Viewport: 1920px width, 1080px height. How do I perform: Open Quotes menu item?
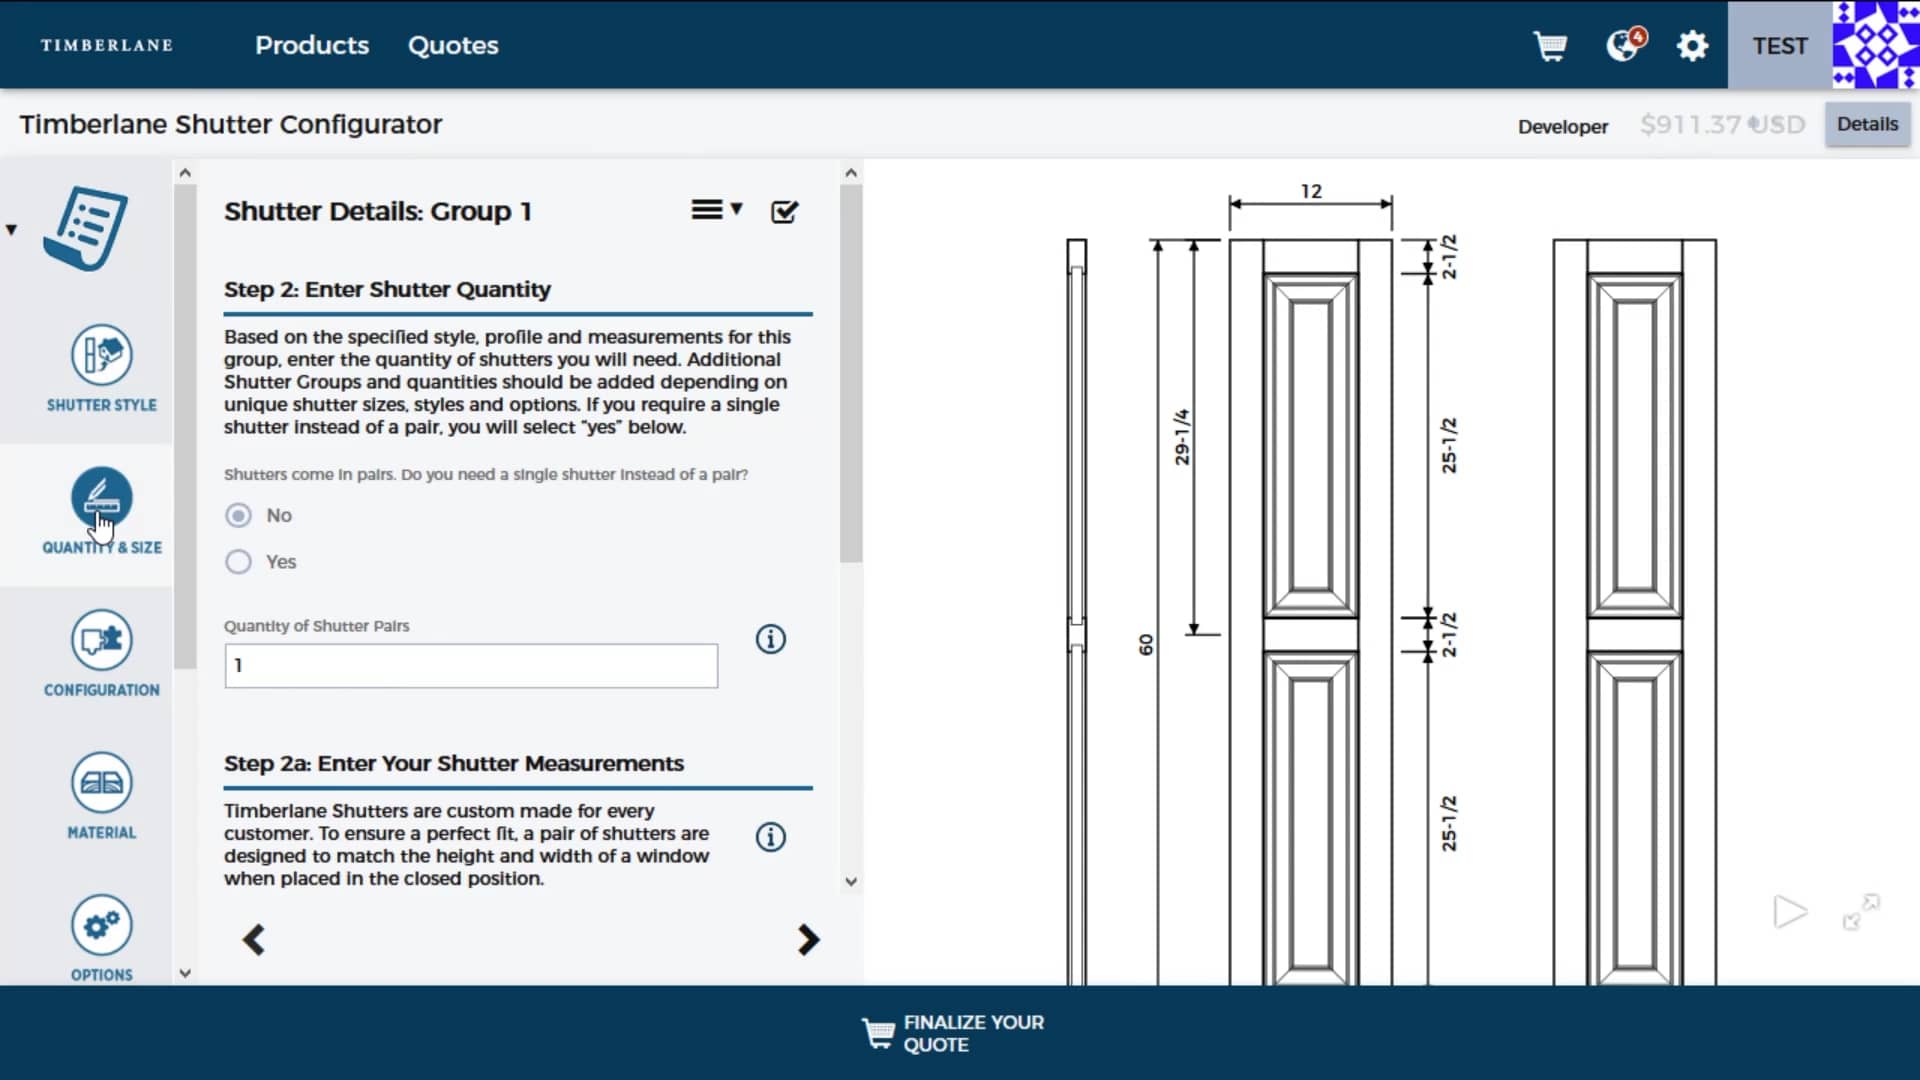tap(452, 45)
